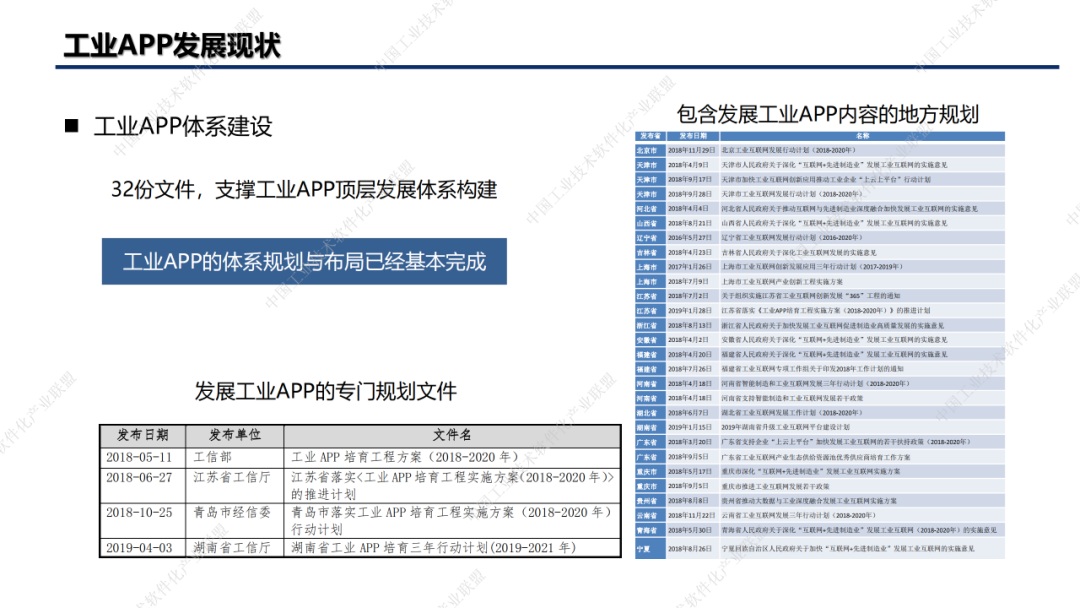Select the date 2018年4月9日
The width and height of the screenshot is (1080, 608).
[688, 165]
